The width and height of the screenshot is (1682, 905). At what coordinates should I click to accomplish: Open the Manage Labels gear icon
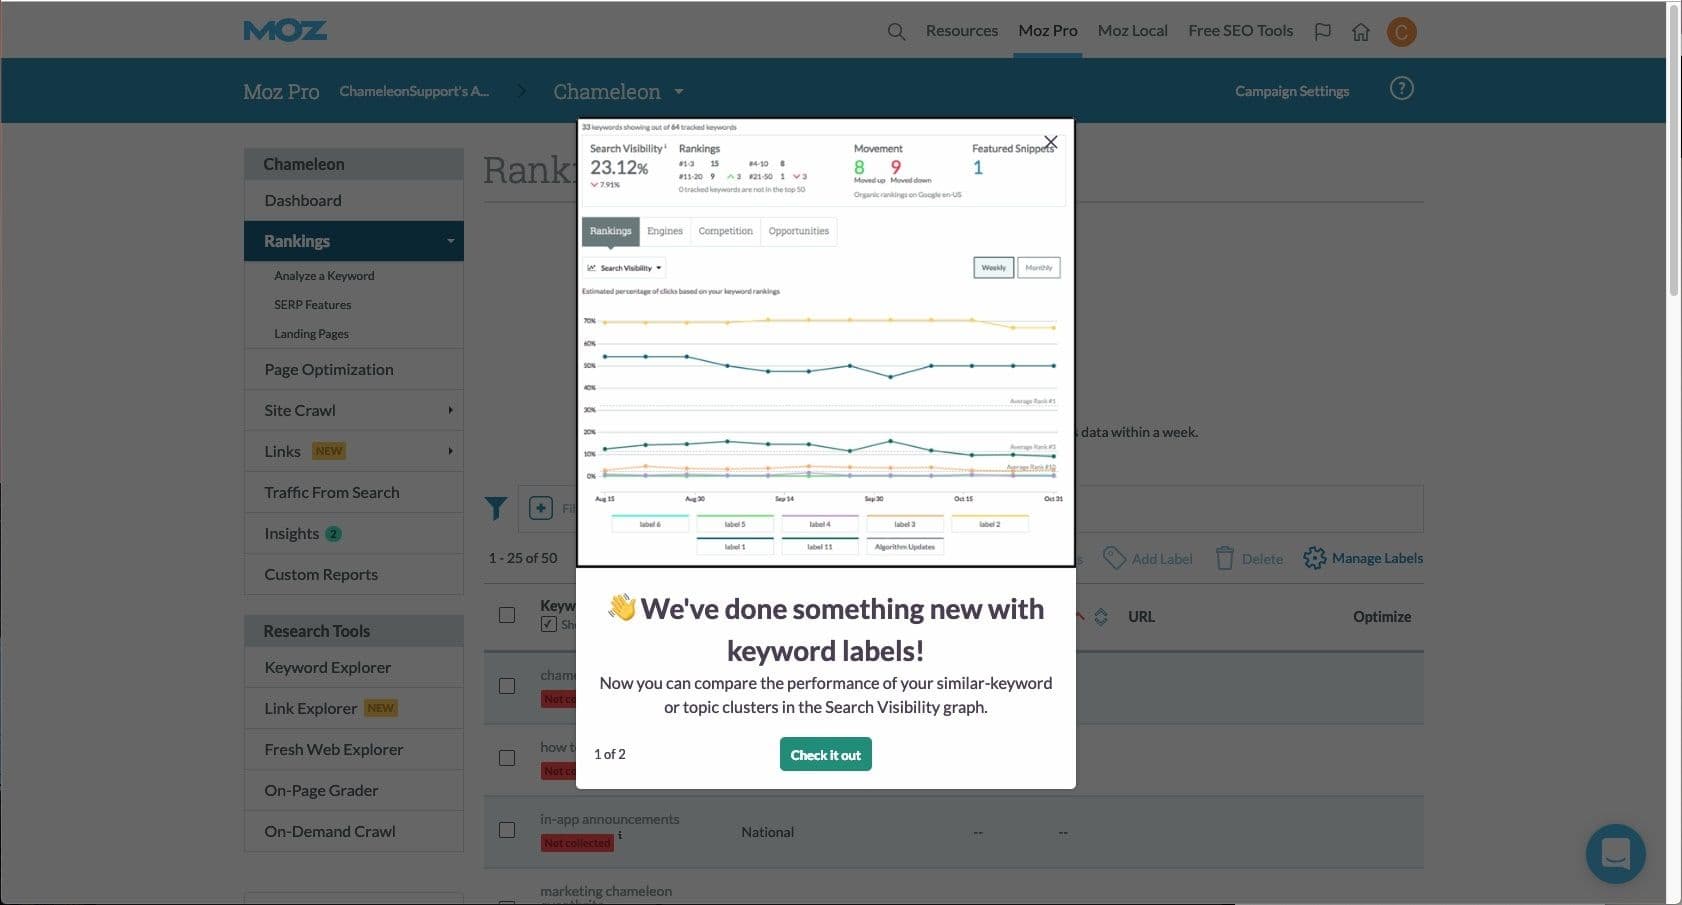(x=1314, y=558)
